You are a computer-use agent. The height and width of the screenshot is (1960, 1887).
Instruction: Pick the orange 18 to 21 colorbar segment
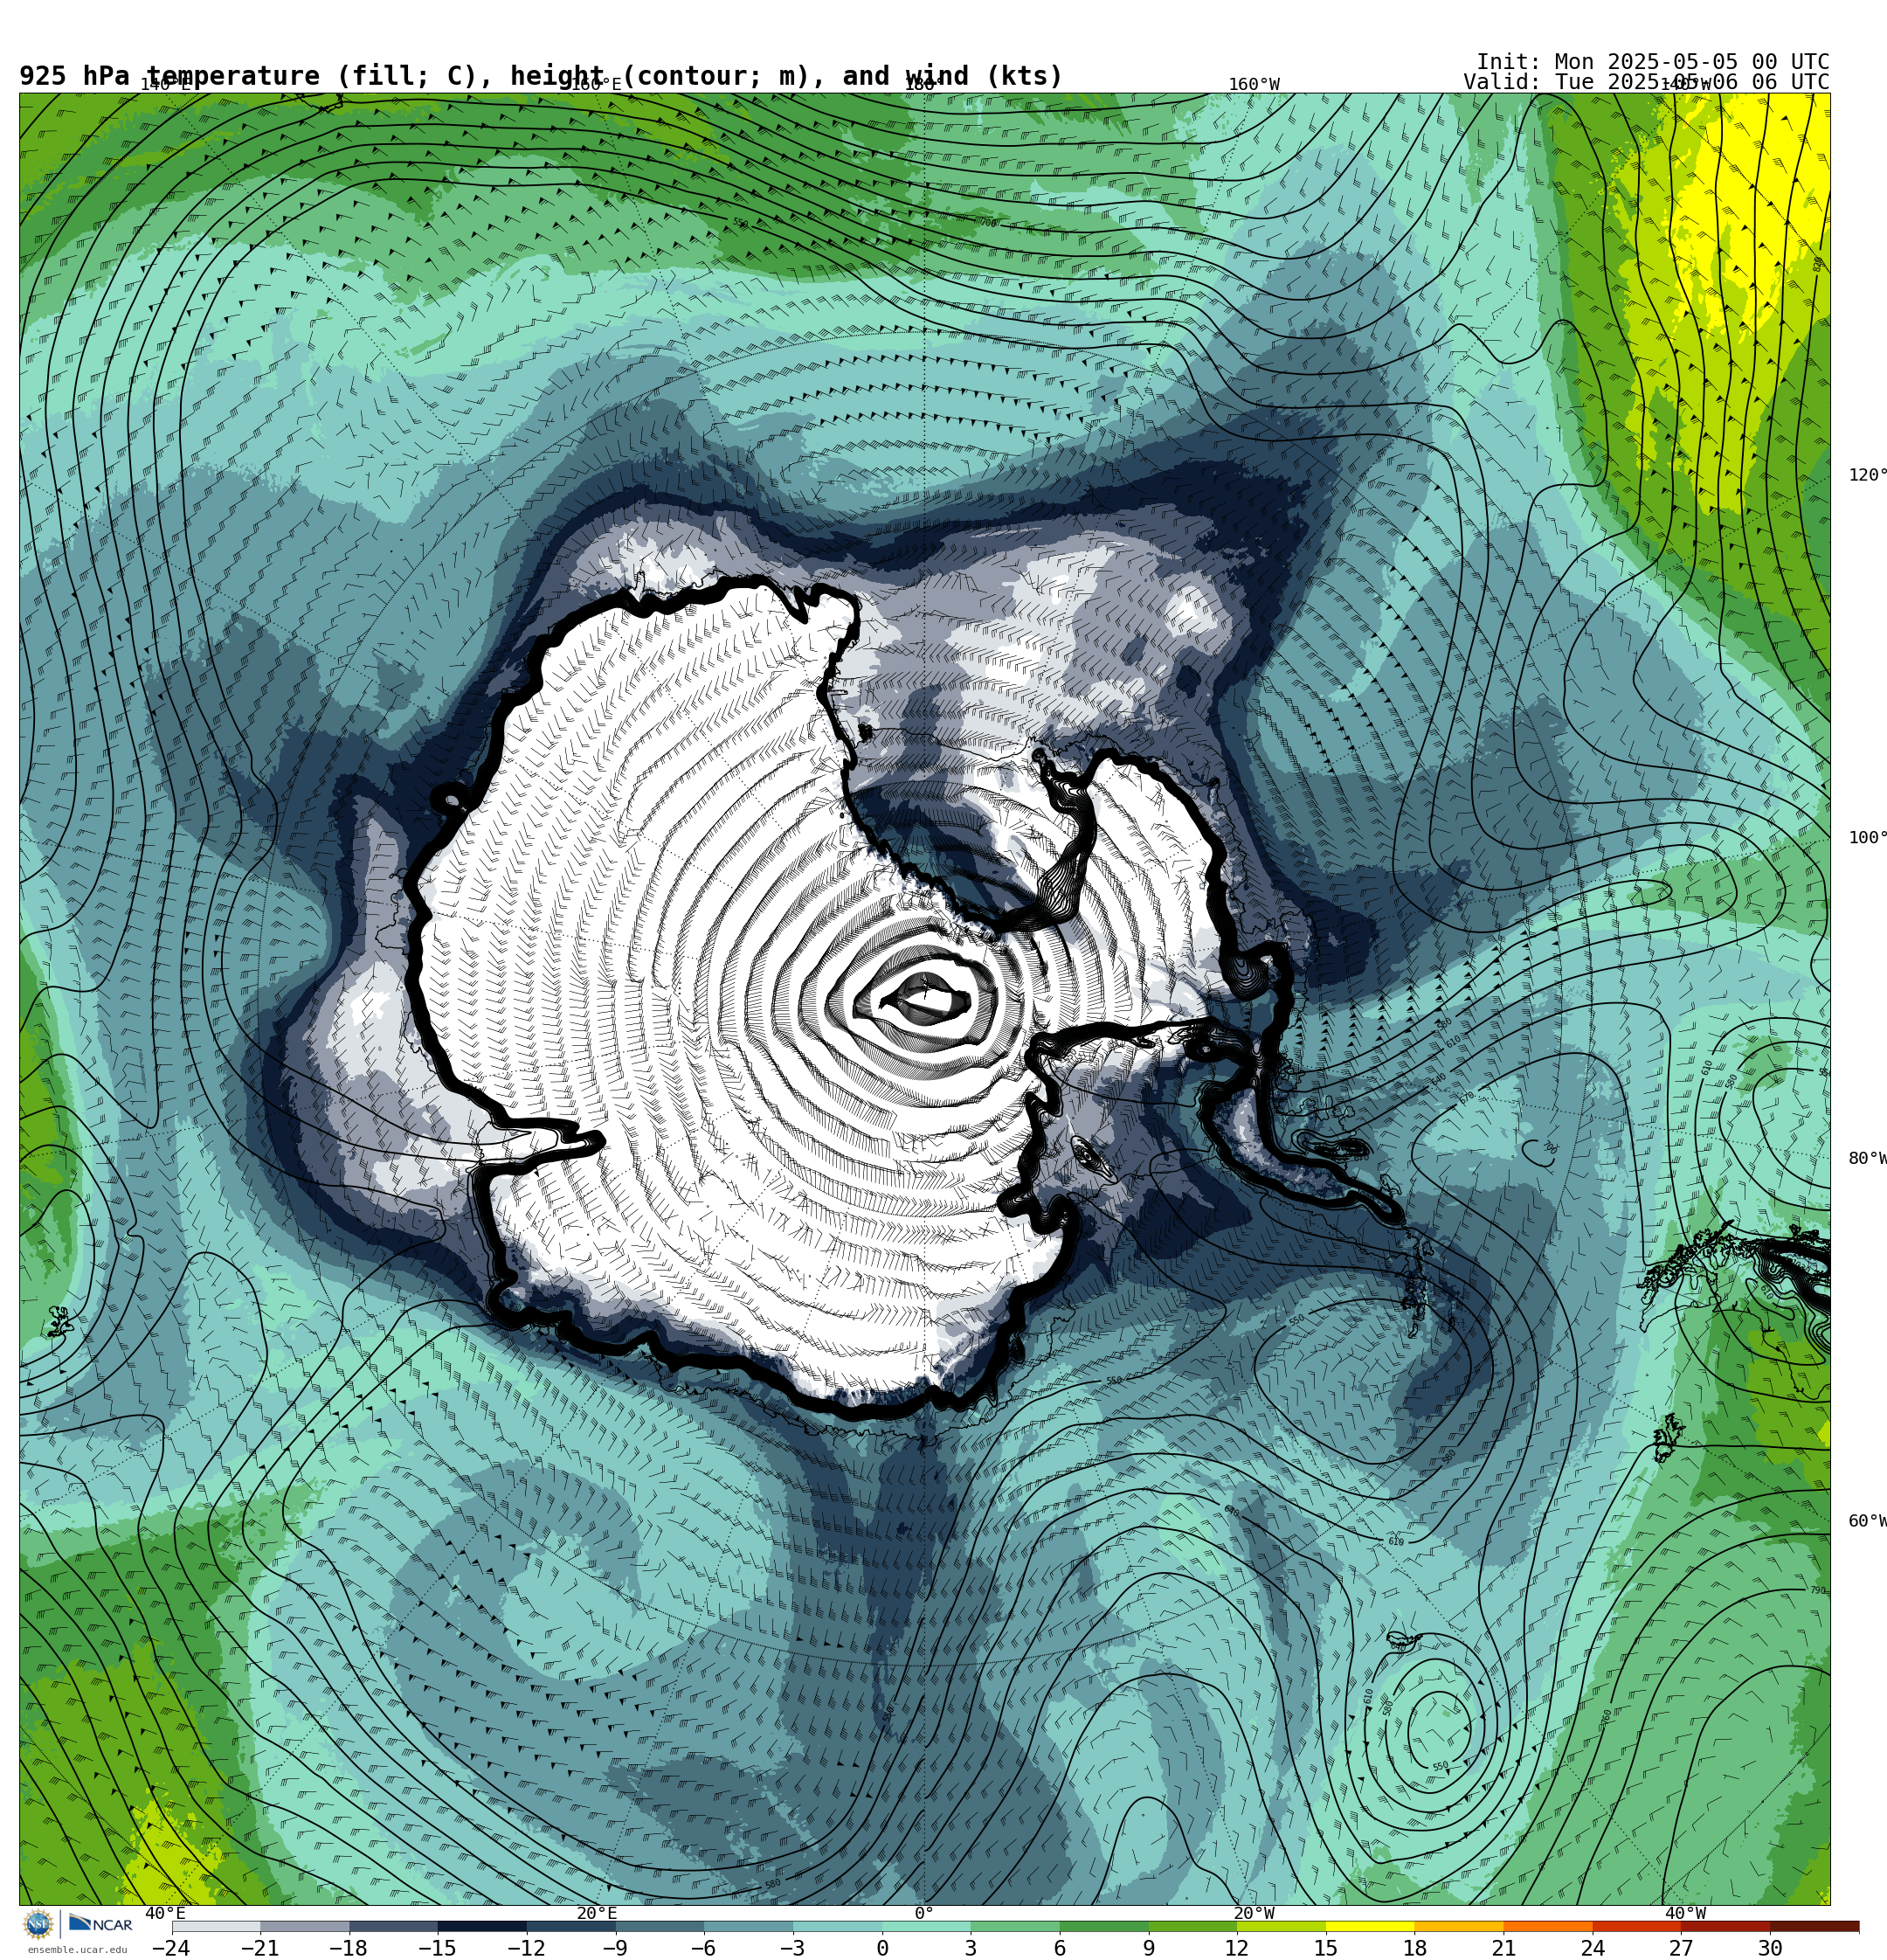[1458, 1926]
